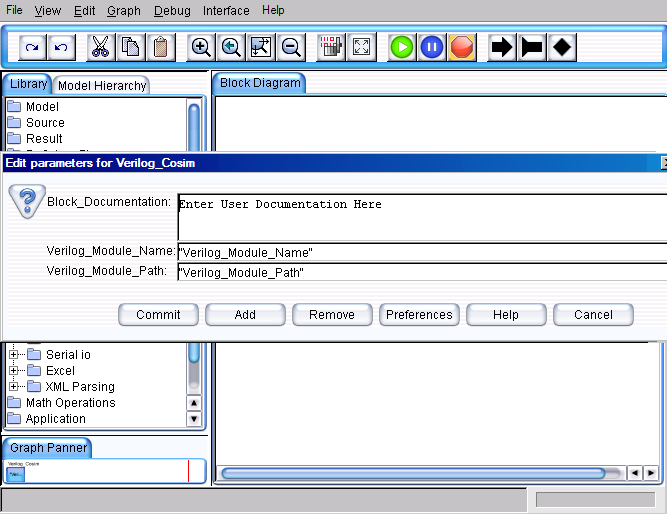The image size is (667, 514).
Task: Select the Application folder
Action: (x=46, y=419)
